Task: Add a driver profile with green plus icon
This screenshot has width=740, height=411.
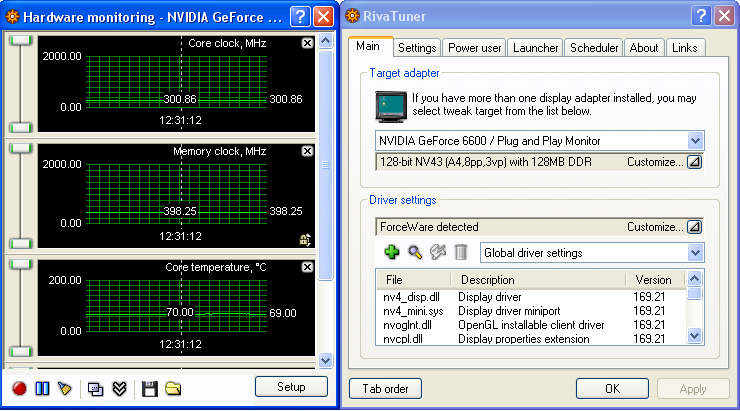Action: point(392,252)
